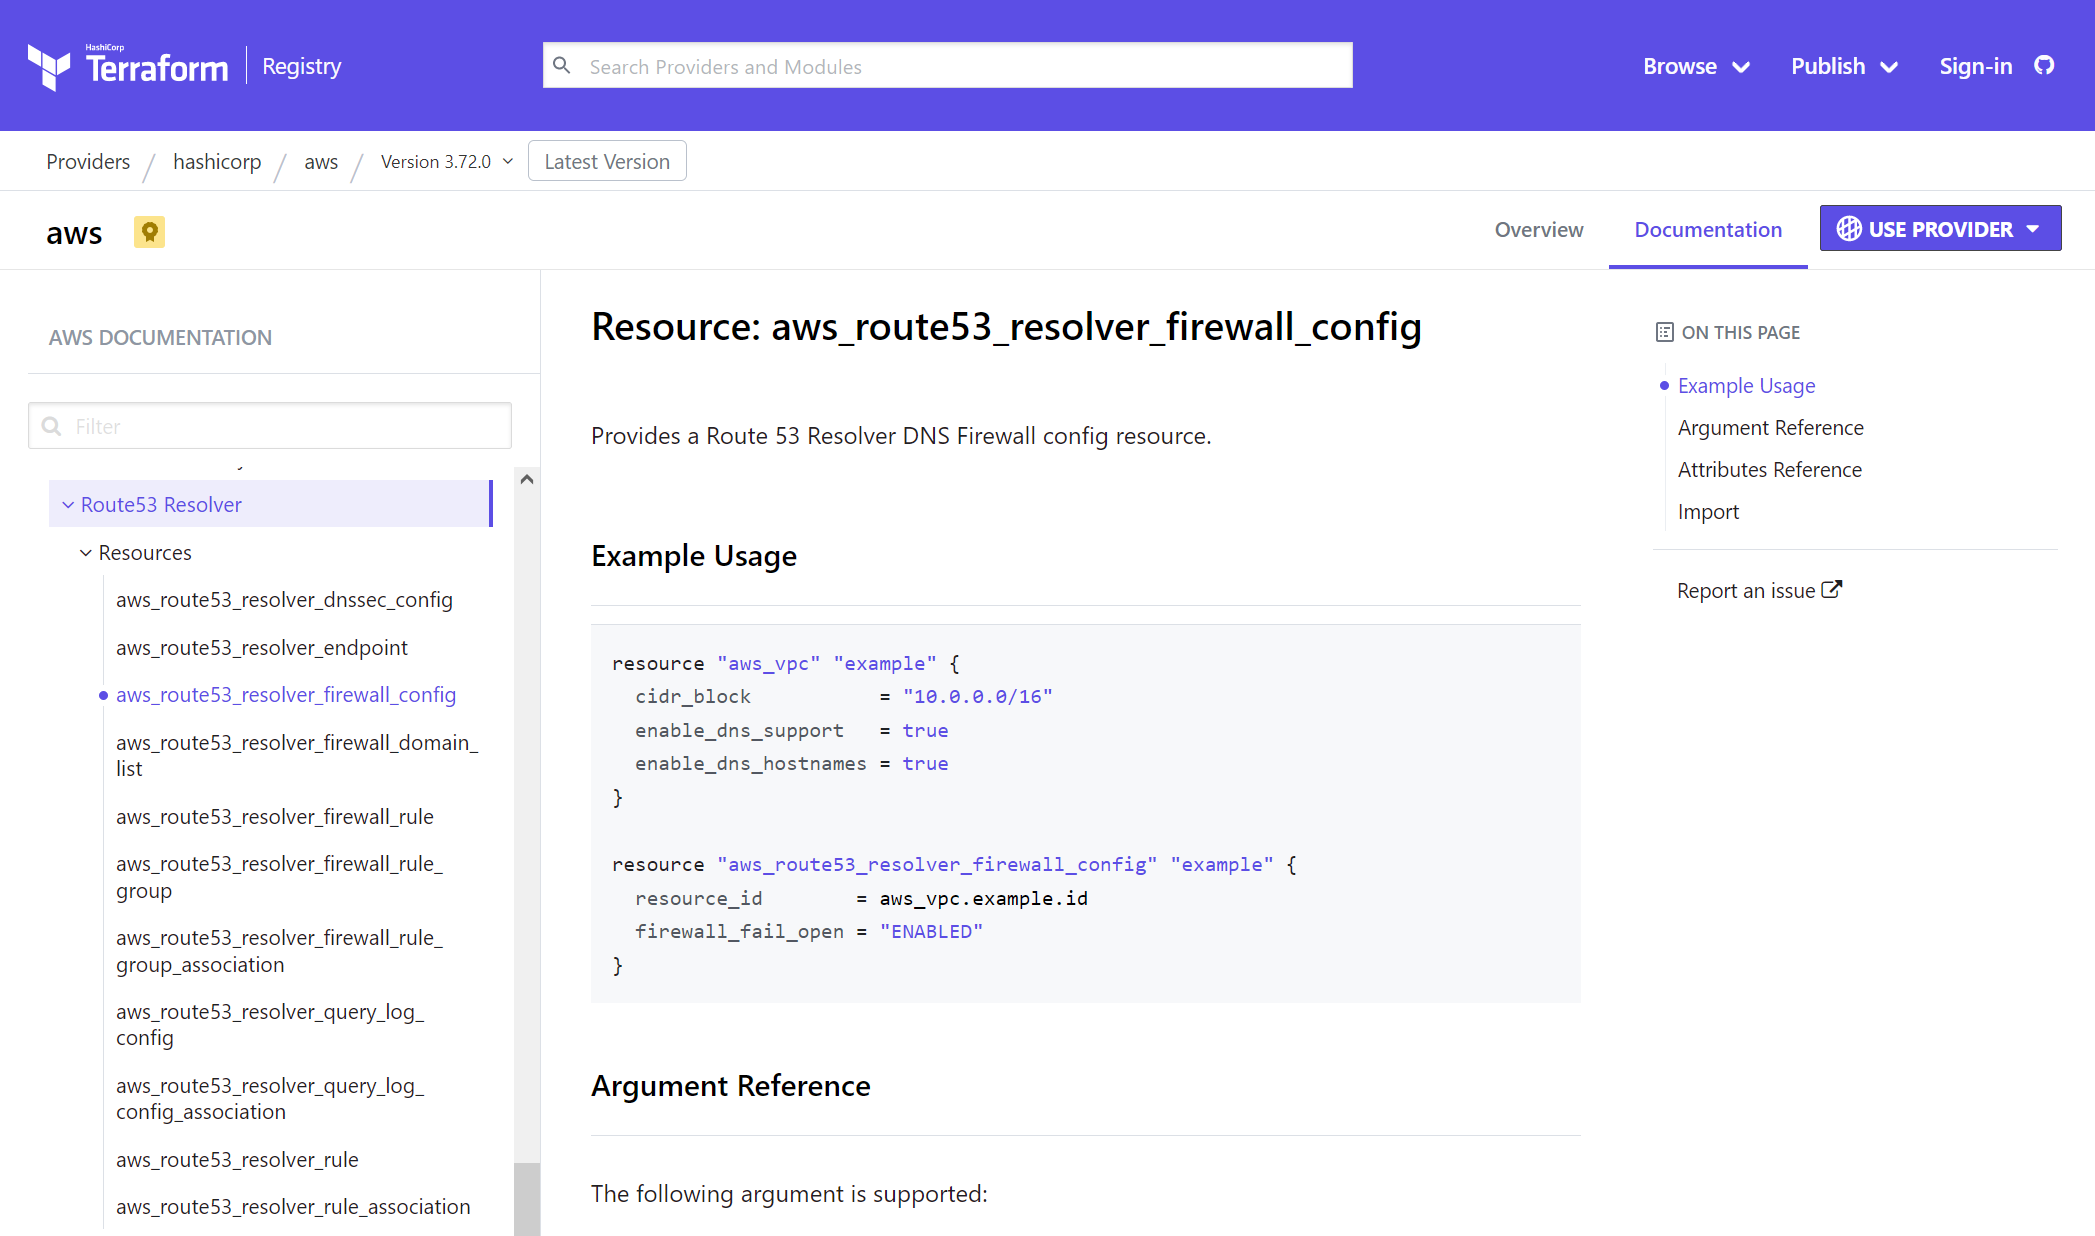This screenshot has height=1236, width=2095.
Task: Click the GitHub icon in header
Action: pyautogui.click(x=2044, y=66)
